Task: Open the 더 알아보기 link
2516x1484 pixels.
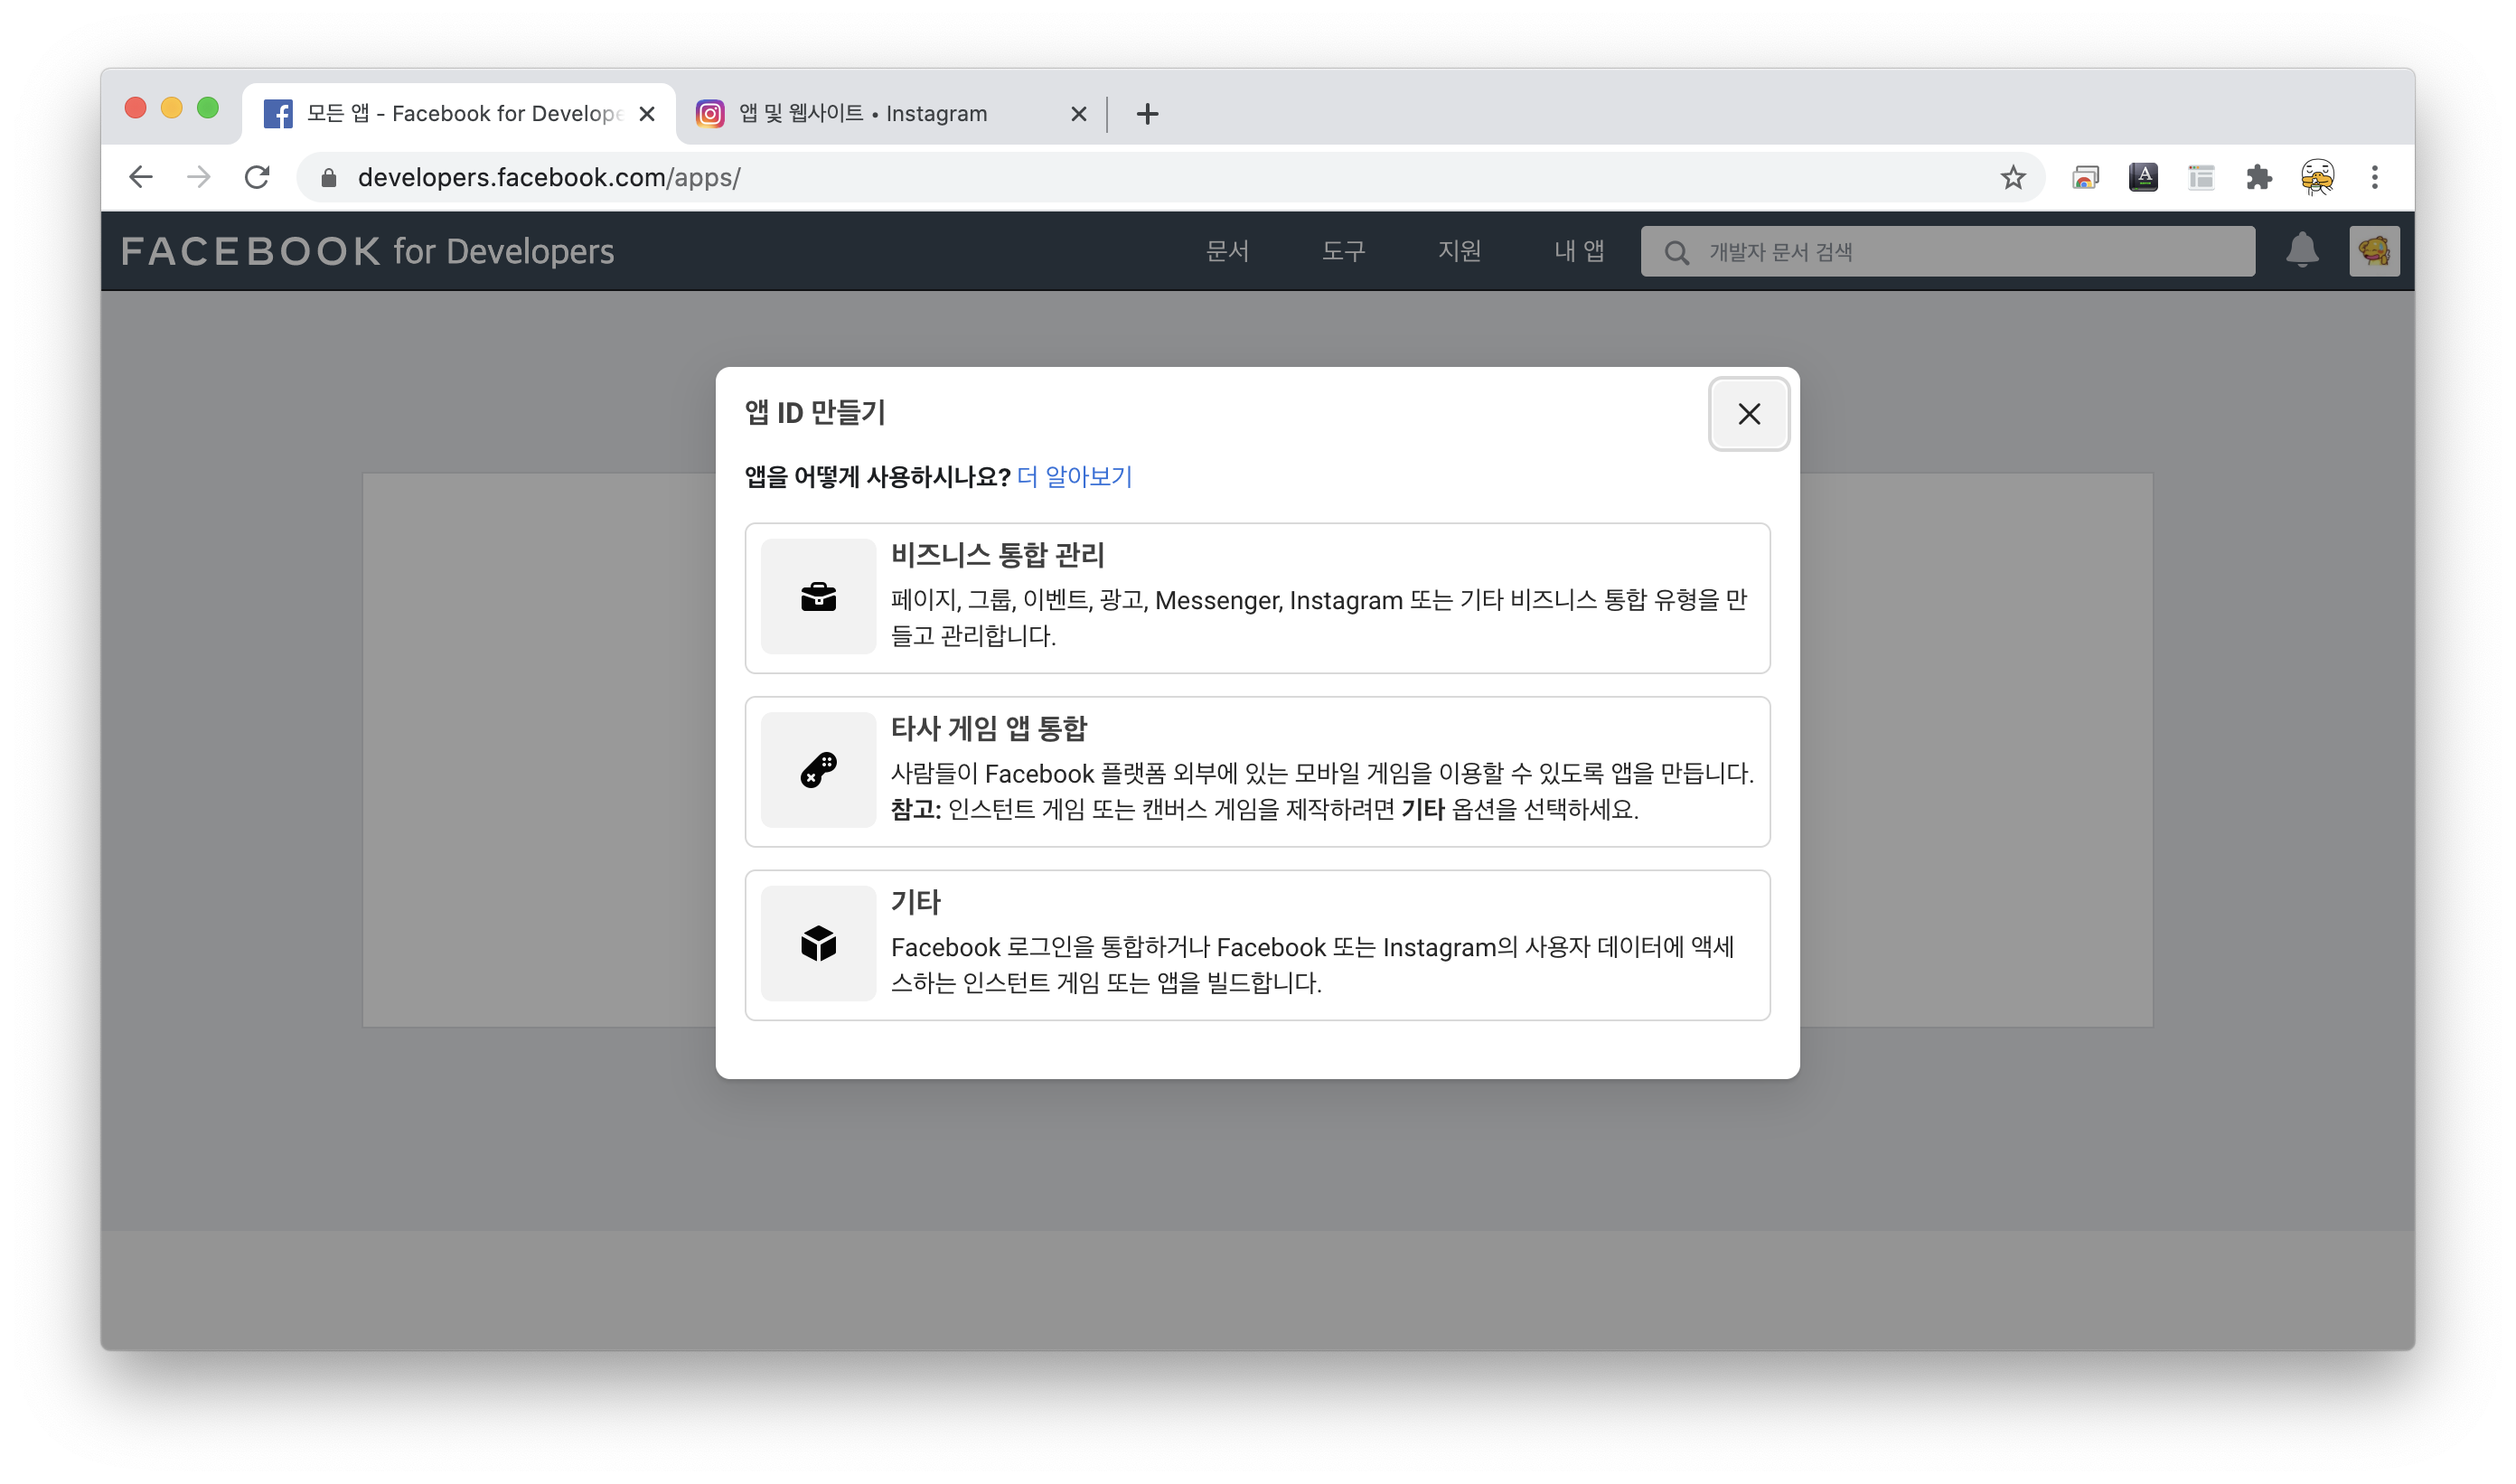Action: pos(1074,477)
